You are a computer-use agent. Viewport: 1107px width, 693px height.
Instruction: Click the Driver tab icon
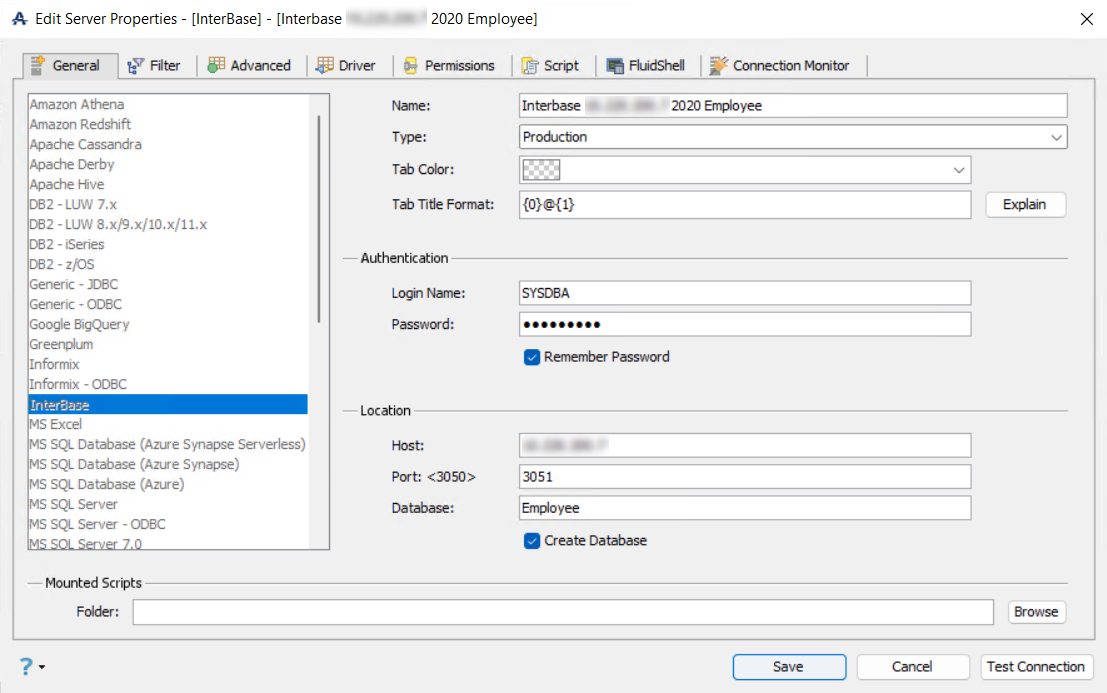coord(324,66)
